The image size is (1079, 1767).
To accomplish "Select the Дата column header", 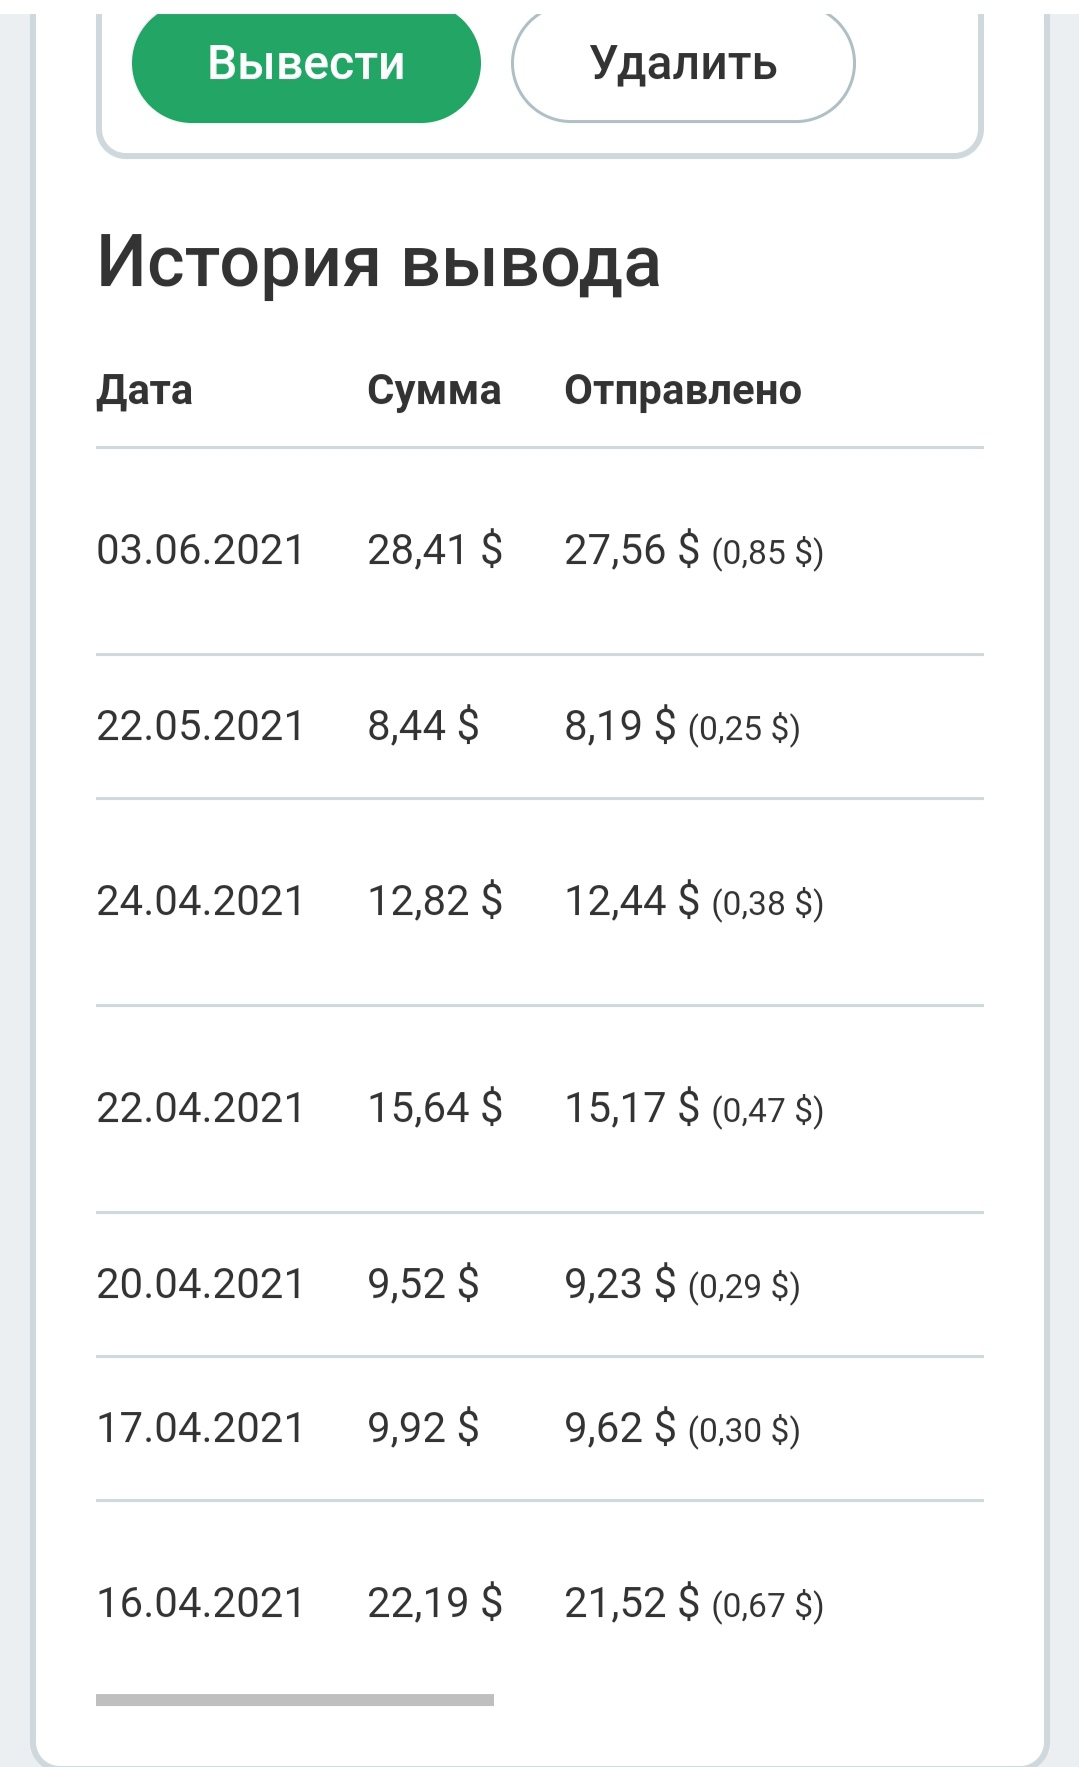I will pyautogui.click(x=144, y=390).
